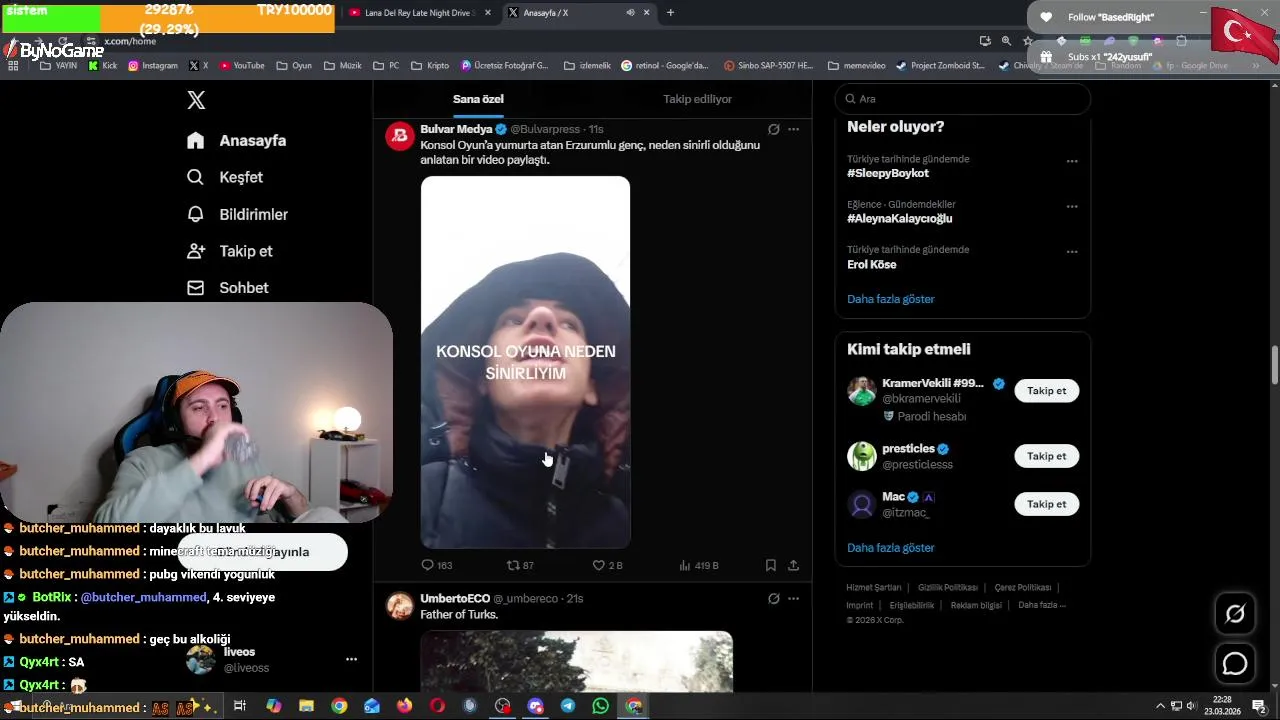Viewport: 1280px width, 720px height.
Task: Open Opera from the taskbar
Action: [437, 706]
